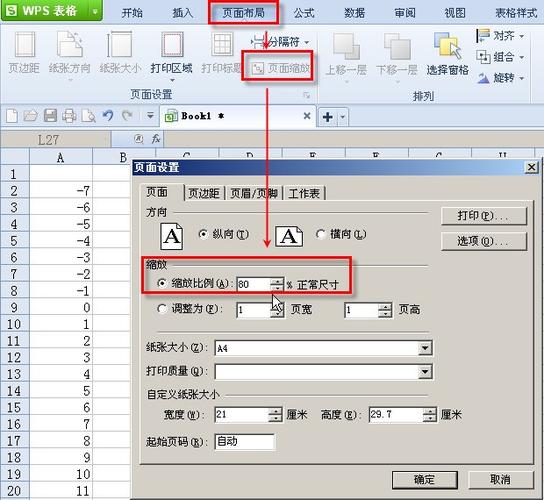Switch to the 数据 ribbon tab
Image resolution: width=544 pixels, height=500 pixels.
point(354,13)
